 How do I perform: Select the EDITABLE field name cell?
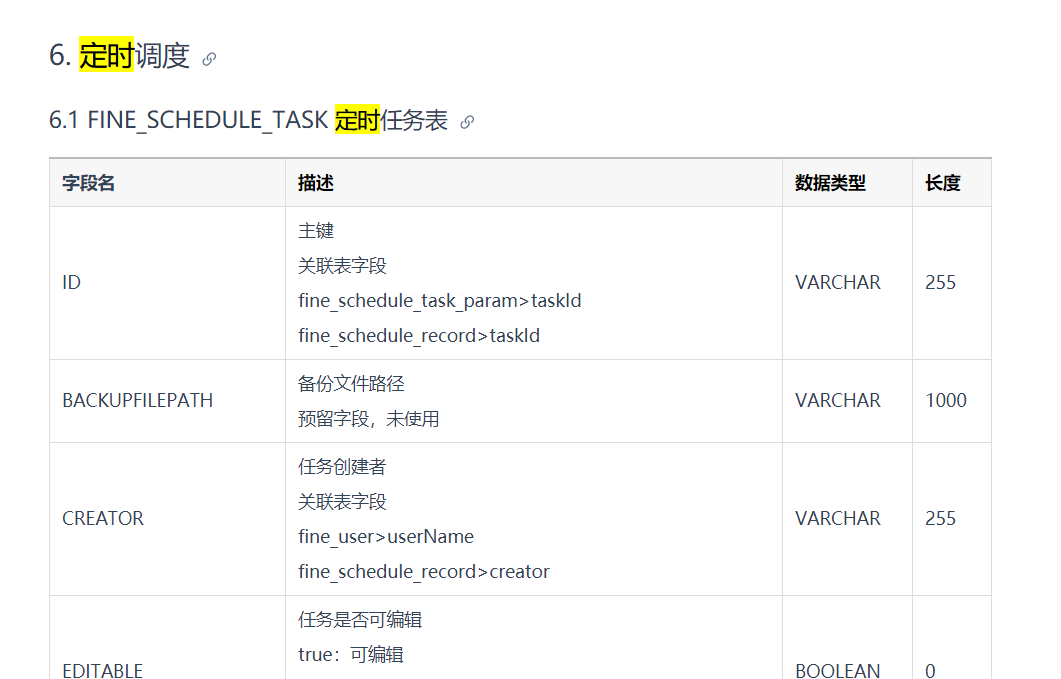[x=103, y=670]
